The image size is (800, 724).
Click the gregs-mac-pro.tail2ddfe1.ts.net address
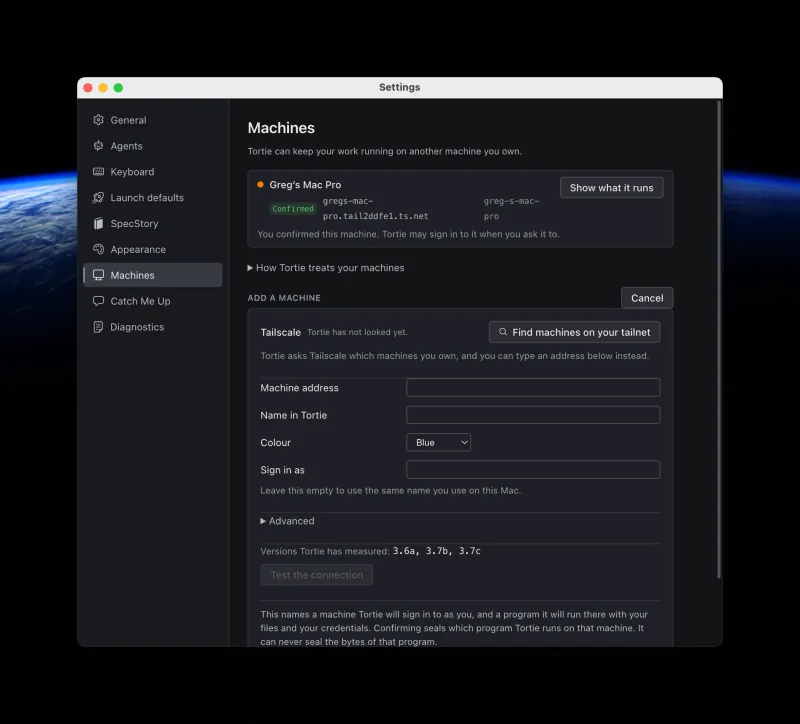pyautogui.click(x=376, y=209)
